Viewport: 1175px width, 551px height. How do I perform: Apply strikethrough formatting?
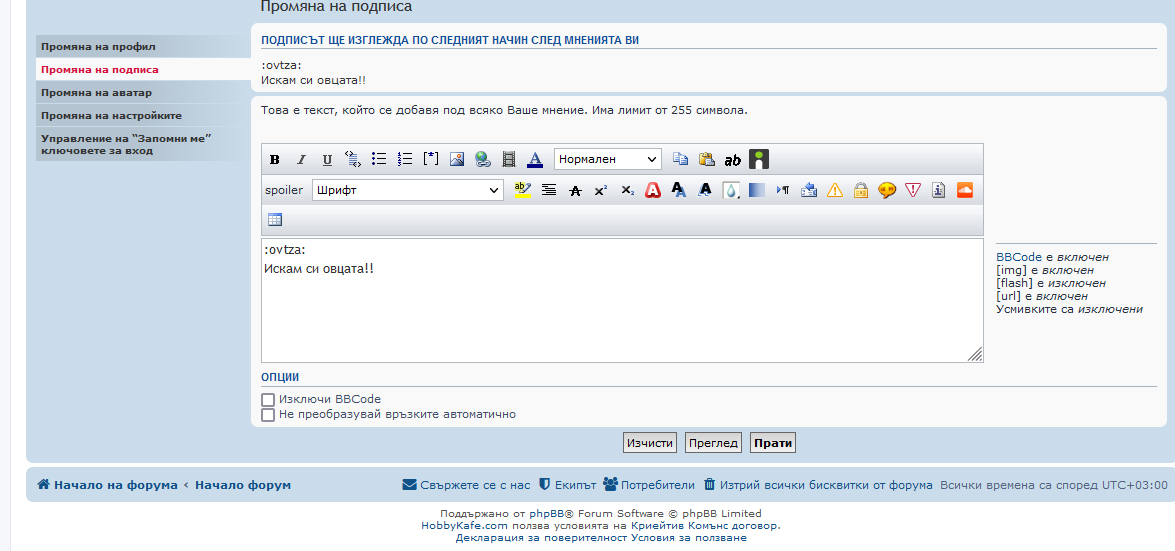pos(575,190)
